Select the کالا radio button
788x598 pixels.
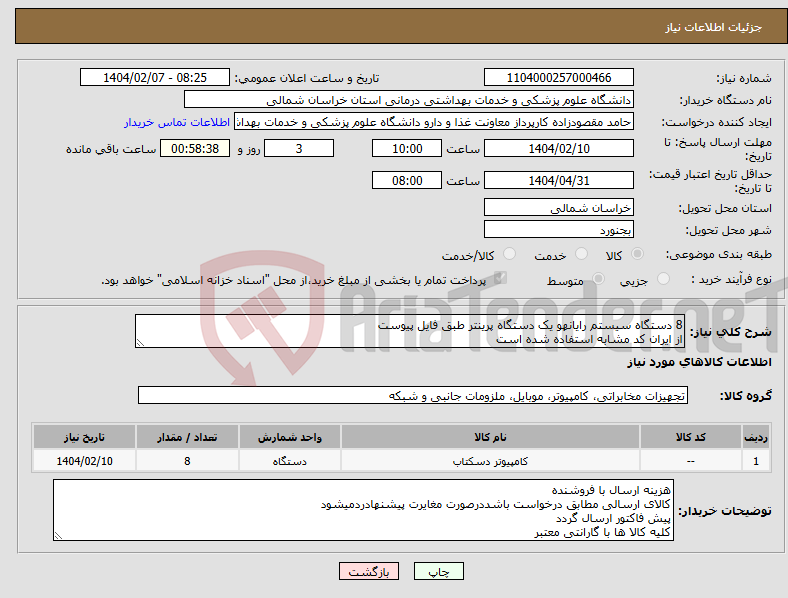(x=637, y=254)
